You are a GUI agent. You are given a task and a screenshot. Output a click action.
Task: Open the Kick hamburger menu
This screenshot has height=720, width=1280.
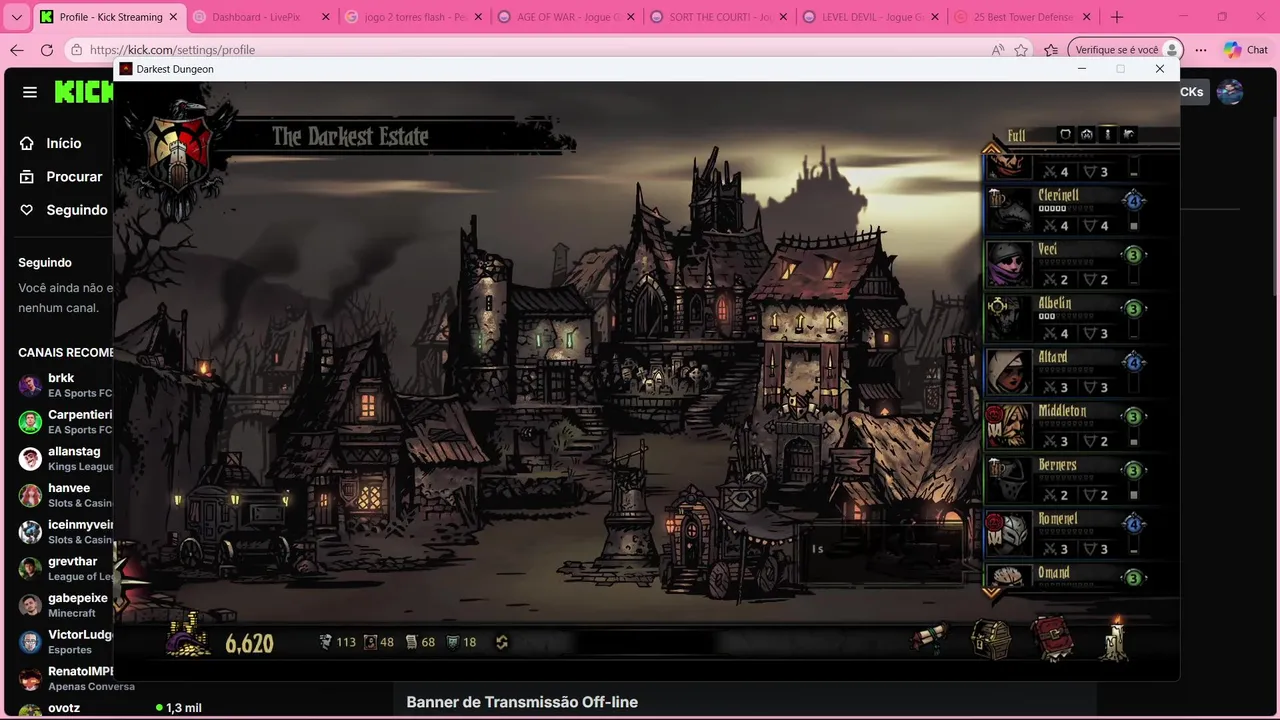tap(30, 92)
